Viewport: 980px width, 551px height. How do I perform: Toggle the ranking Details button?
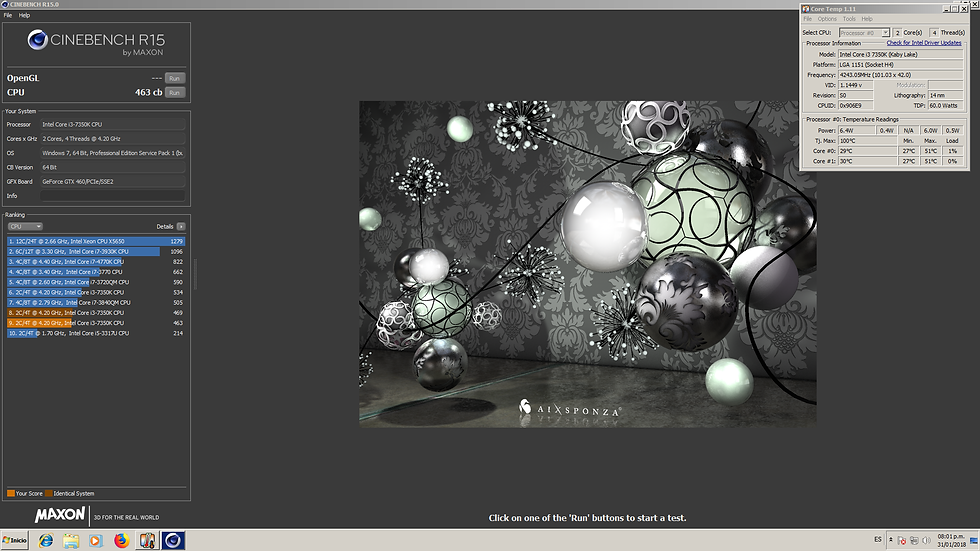click(181, 226)
